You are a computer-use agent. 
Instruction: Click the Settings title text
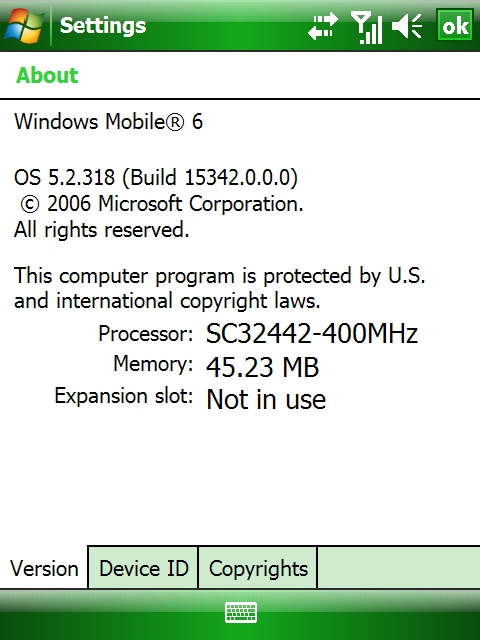coord(103,26)
